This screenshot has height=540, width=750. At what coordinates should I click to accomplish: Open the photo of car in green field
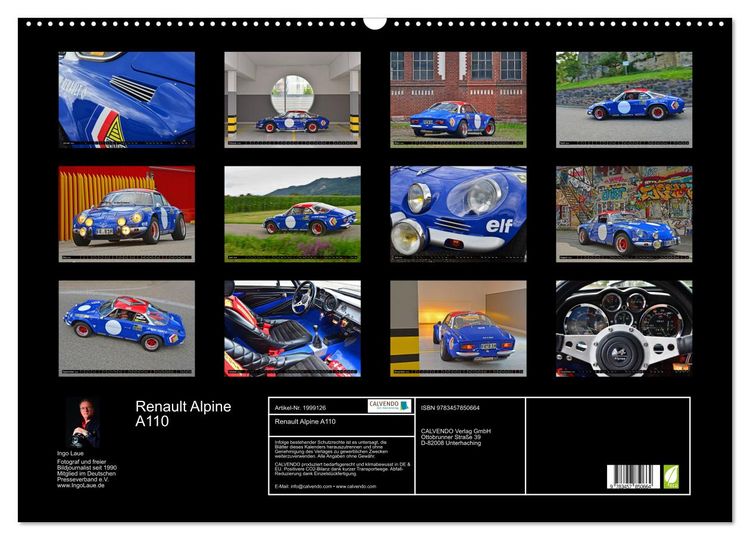tap(292, 214)
